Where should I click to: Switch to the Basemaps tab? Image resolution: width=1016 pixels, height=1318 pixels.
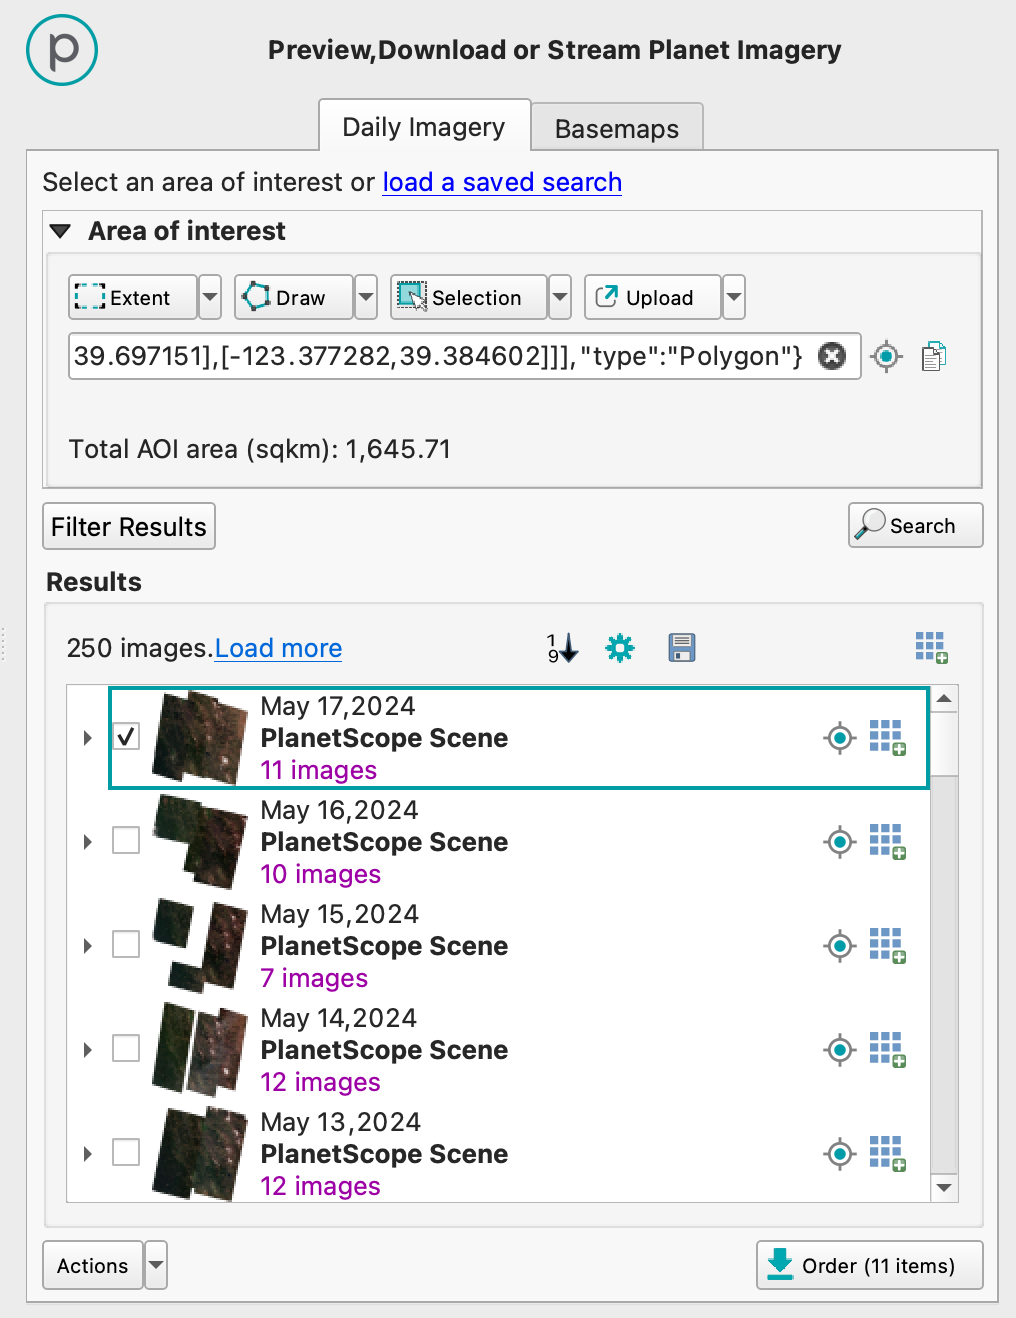pos(616,128)
